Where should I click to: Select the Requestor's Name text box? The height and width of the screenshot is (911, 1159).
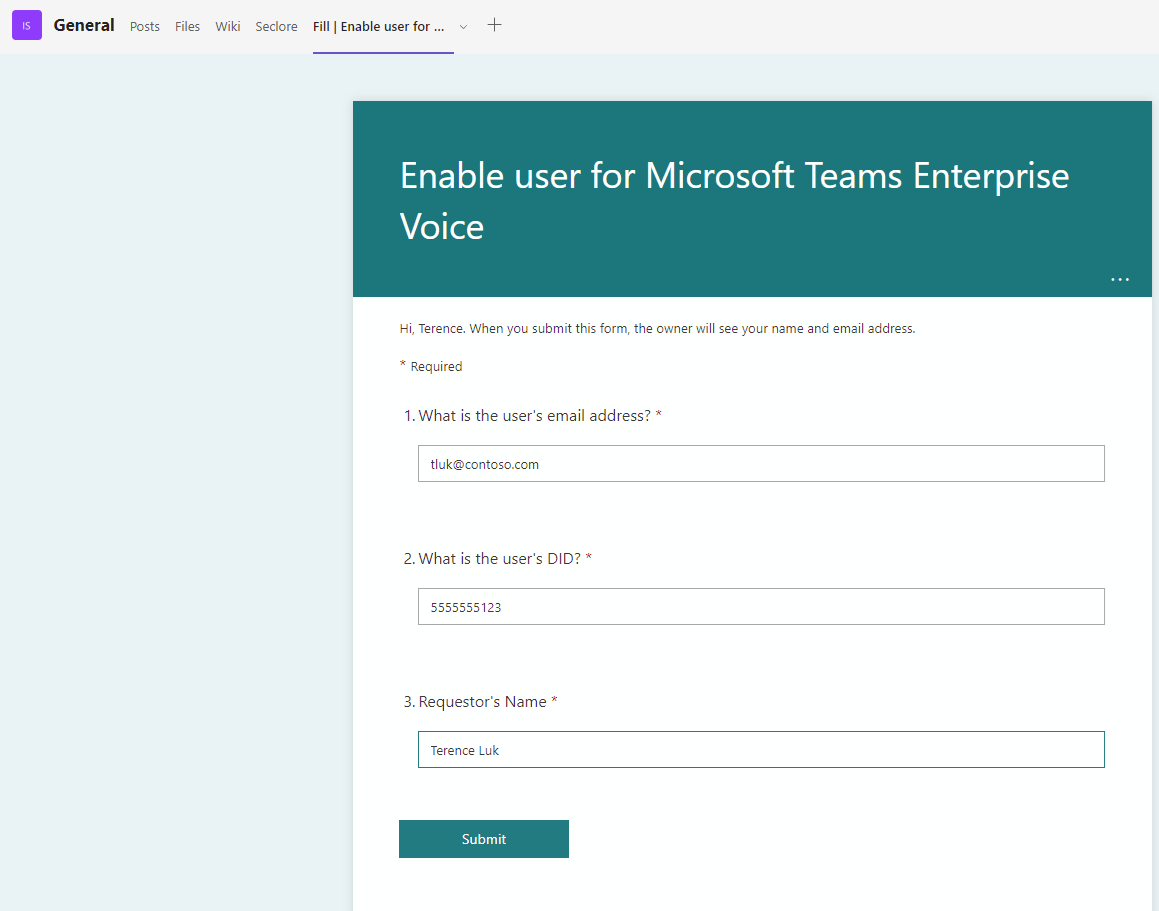click(x=760, y=750)
